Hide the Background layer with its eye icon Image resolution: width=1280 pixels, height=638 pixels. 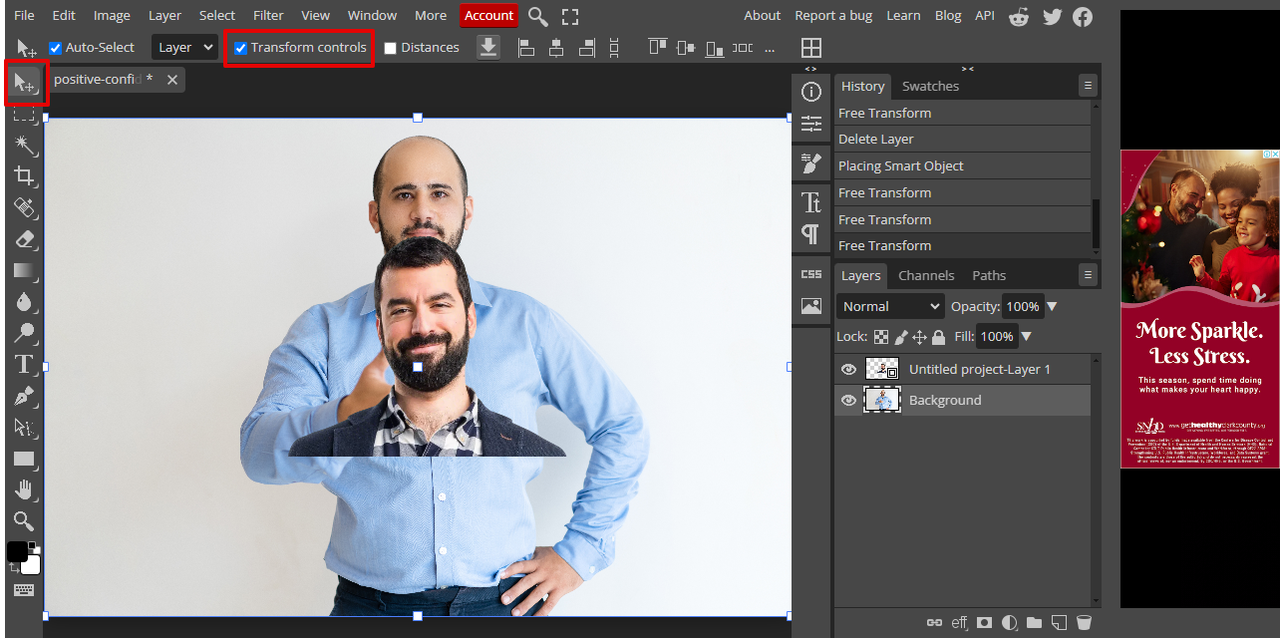[849, 400]
